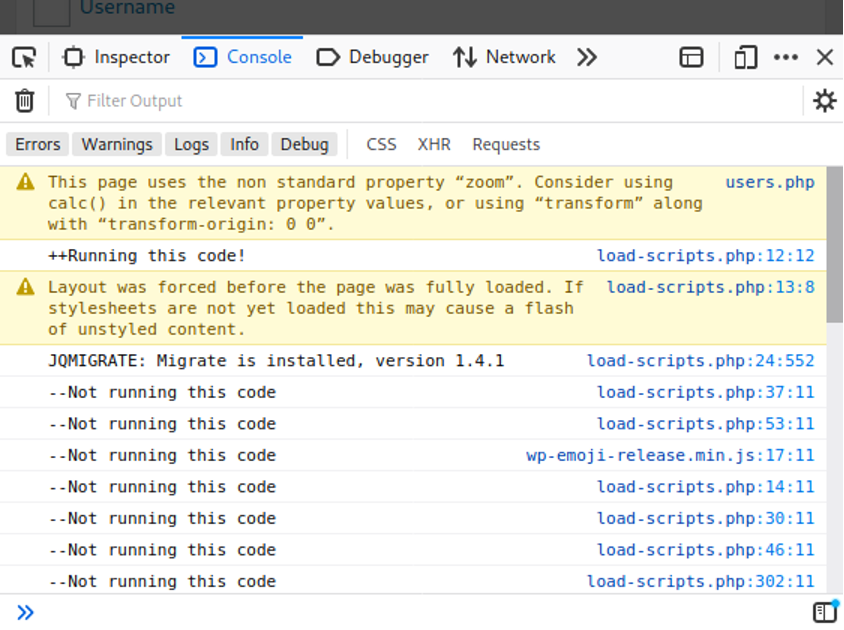Toggle the Warnings filter
Screen dimensions: 844x630
click(x=117, y=144)
